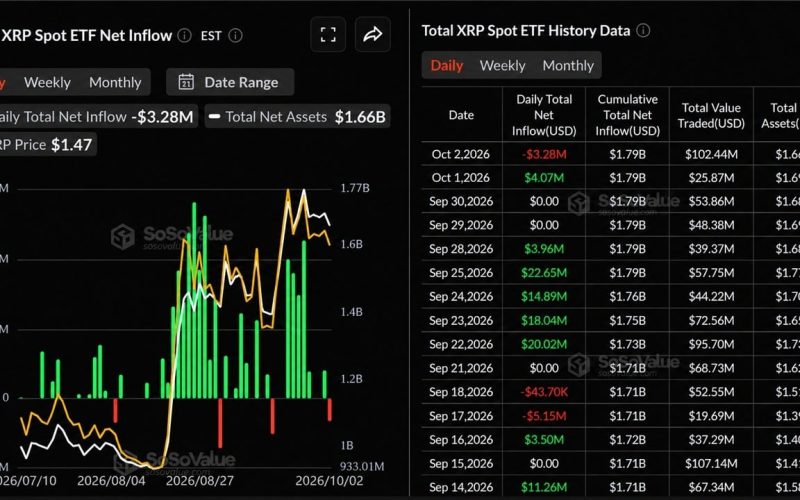Select Weekly tab in history table

pyautogui.click(x=503, y=65)
